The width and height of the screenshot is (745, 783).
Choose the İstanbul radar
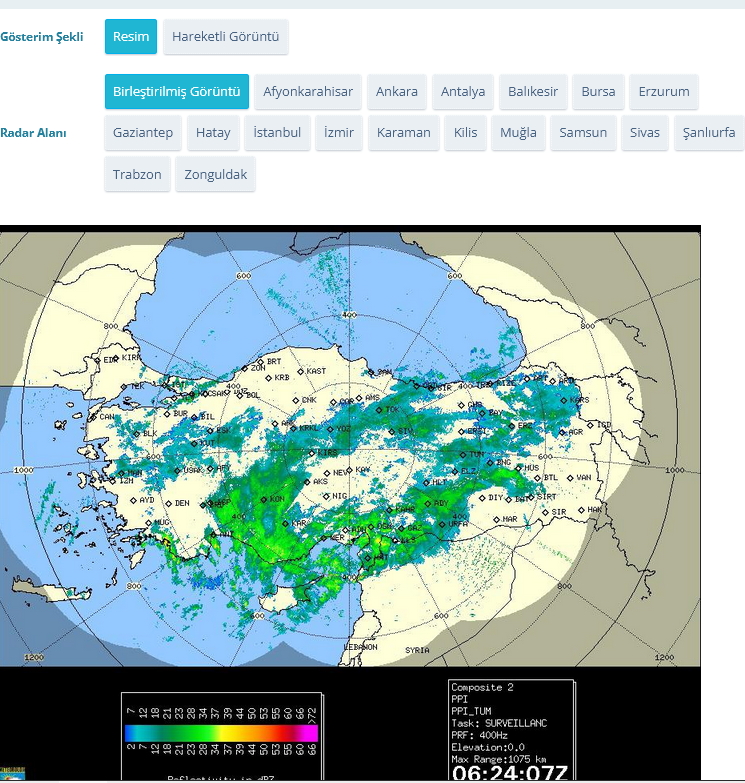click(277, 132)
